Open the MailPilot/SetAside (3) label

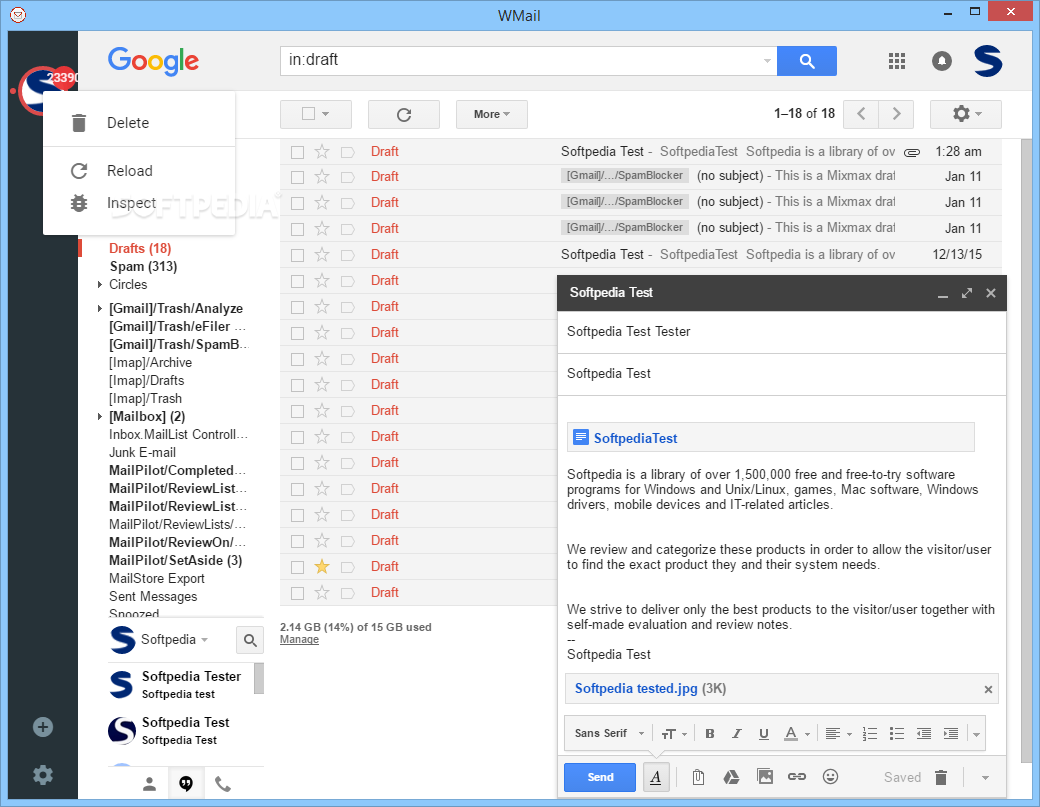(x=175, y=561)
